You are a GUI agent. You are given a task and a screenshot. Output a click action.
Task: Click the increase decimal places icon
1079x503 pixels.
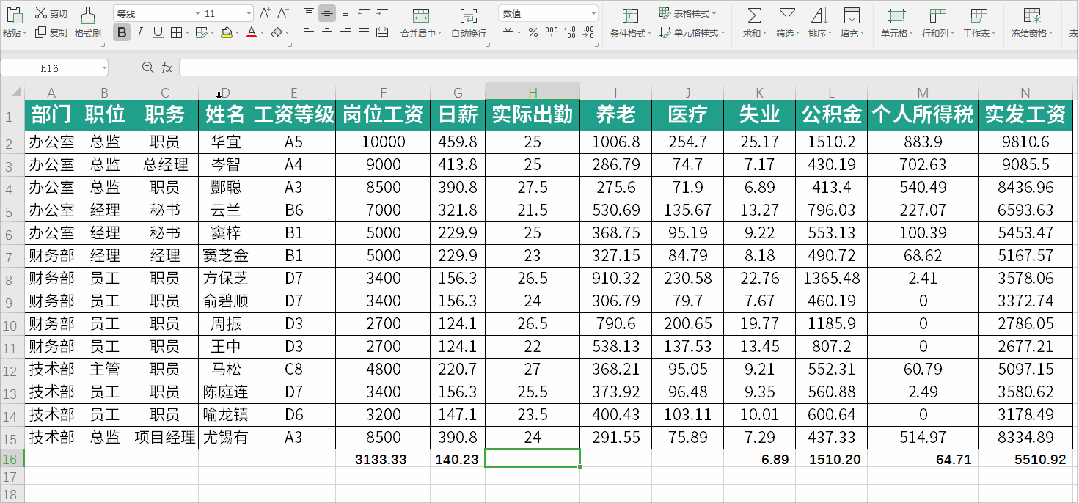click(x=570, y=32)
